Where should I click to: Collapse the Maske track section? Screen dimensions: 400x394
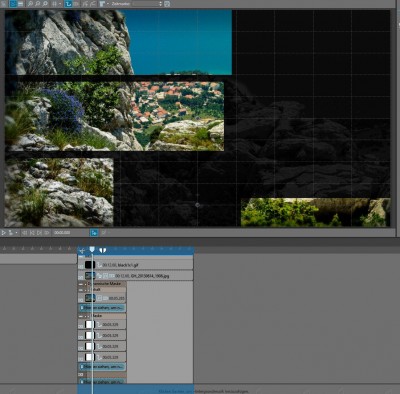(x=80, y=316)
